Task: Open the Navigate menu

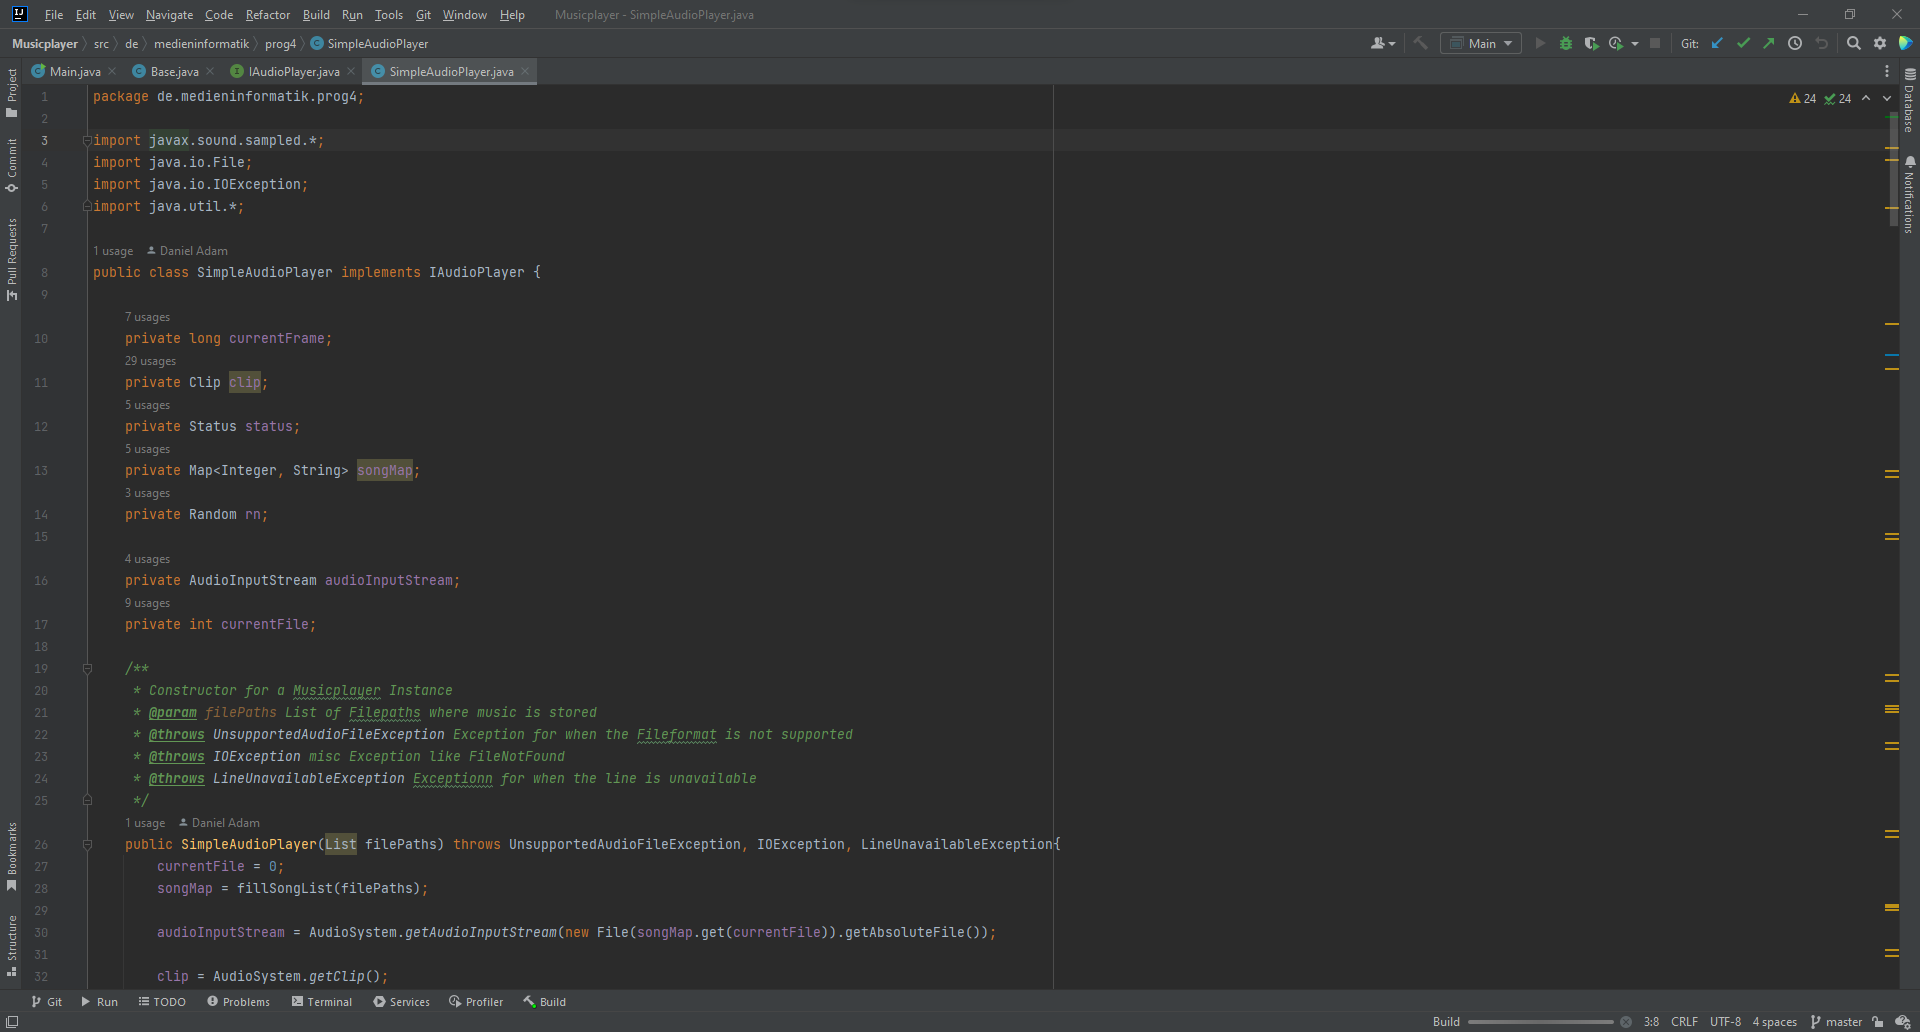Action: (x=169, y=15)
